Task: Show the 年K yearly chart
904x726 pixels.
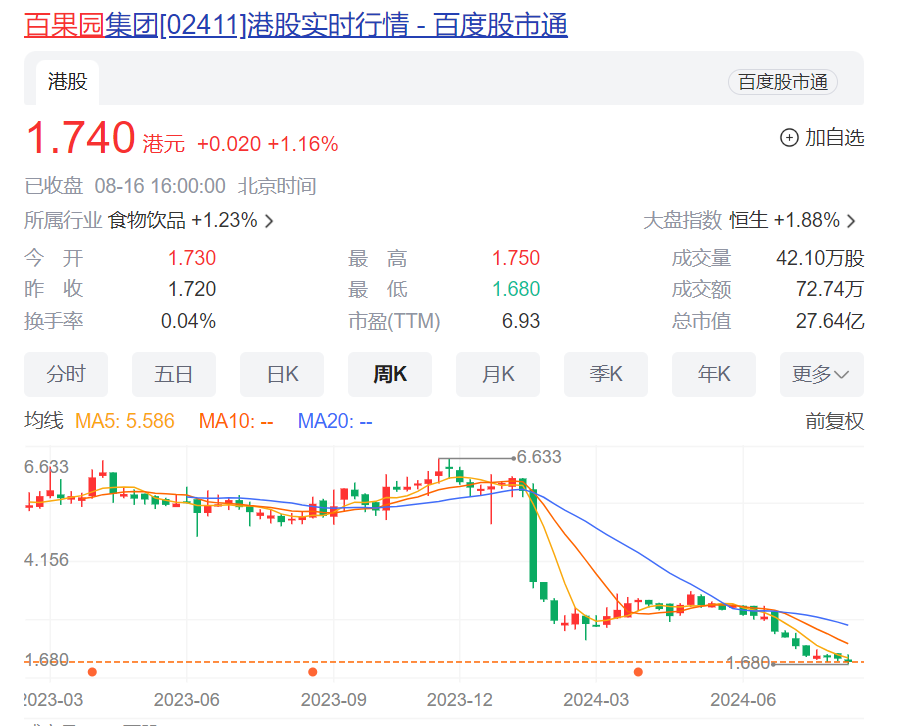Action: click(714, 374)
